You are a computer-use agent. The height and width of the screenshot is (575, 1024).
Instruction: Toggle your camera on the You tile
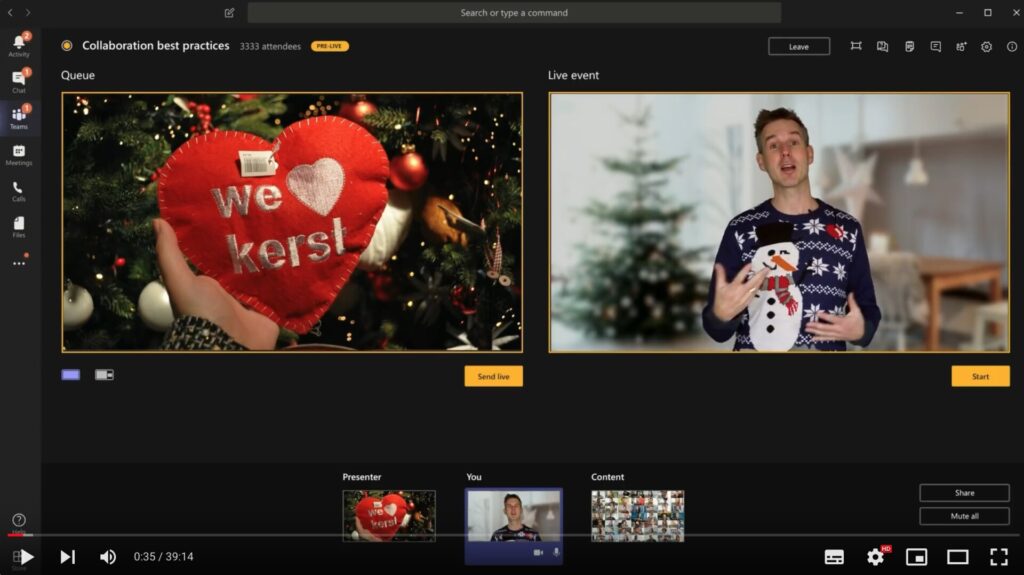pyautogui.click(x=538, y=552)
